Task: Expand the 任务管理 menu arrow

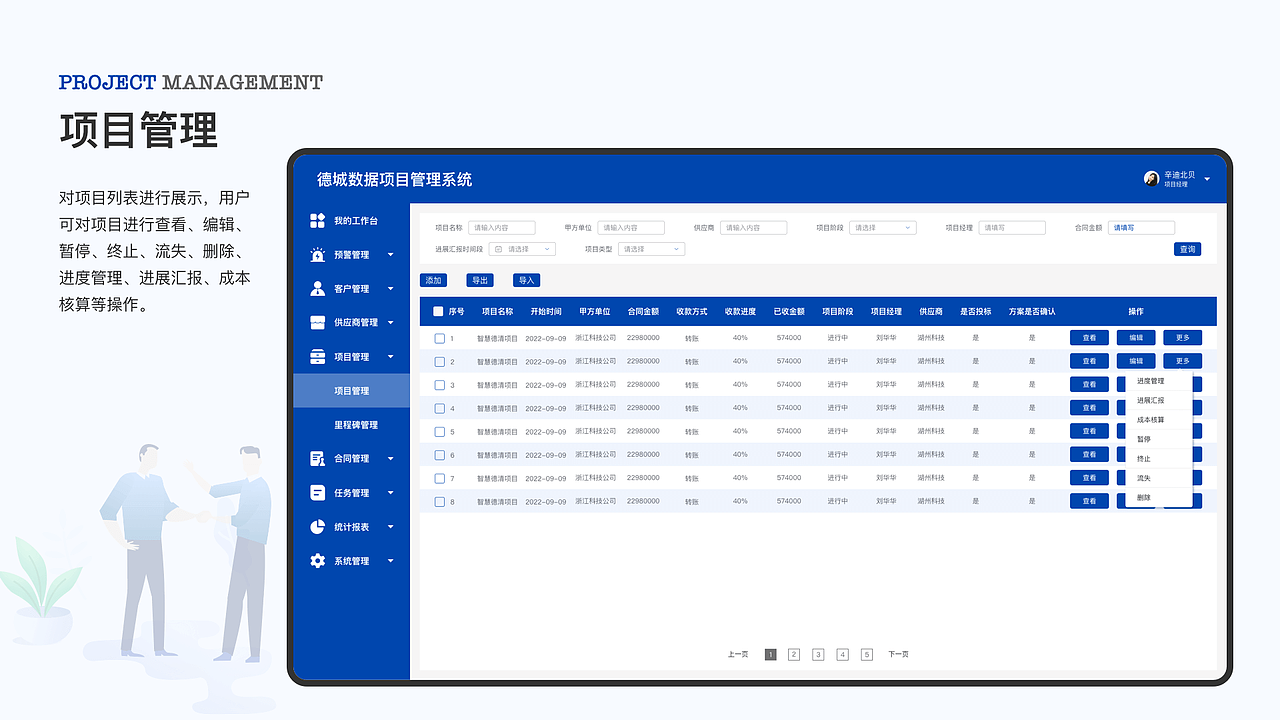Action: point(390,493)
